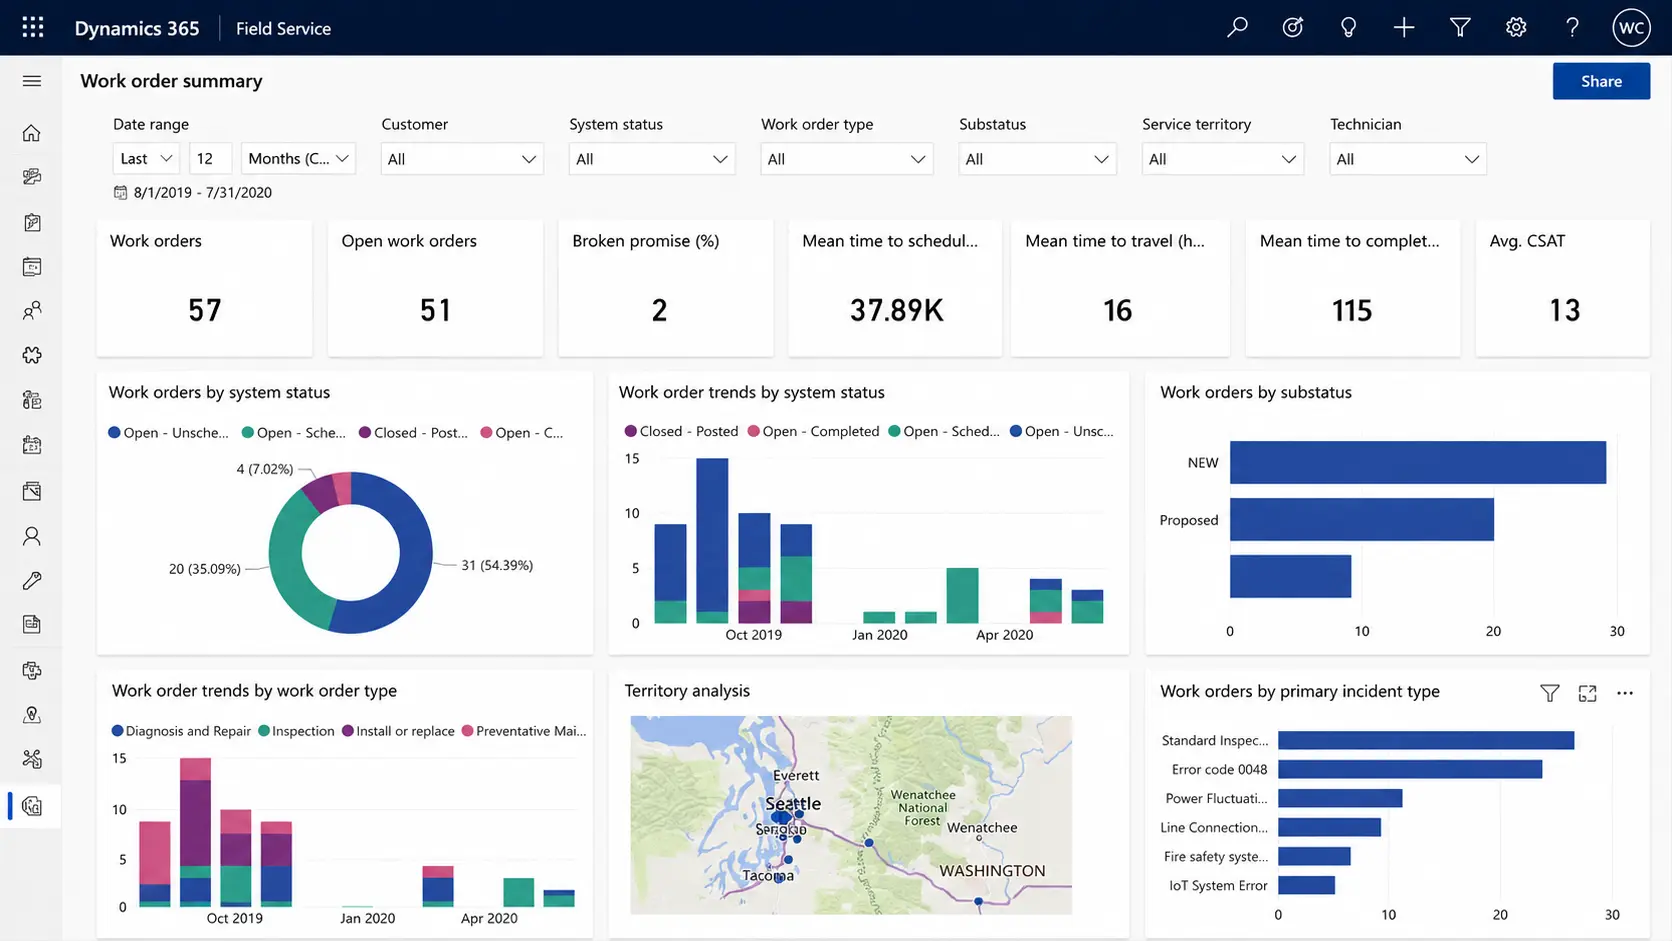1672x941 pixels.
Task: Open the Customer filter dropdown
Action: point(462,159)
